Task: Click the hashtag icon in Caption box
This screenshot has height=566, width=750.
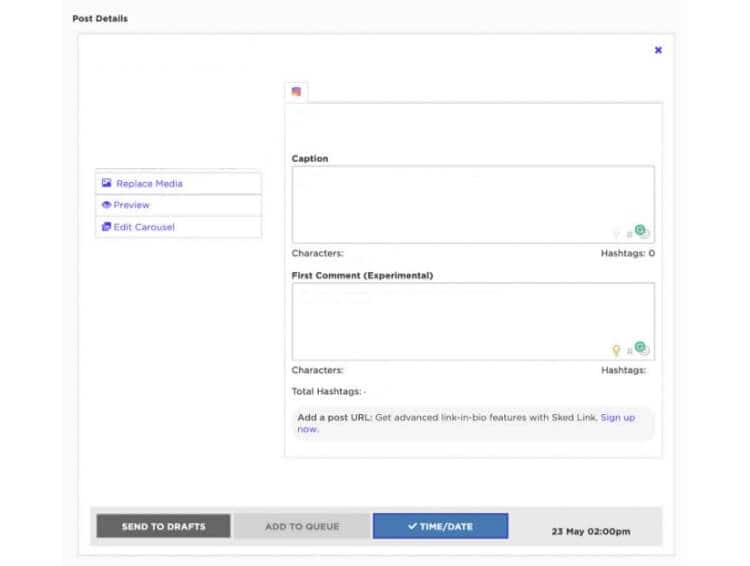Action: pos(629,234)
